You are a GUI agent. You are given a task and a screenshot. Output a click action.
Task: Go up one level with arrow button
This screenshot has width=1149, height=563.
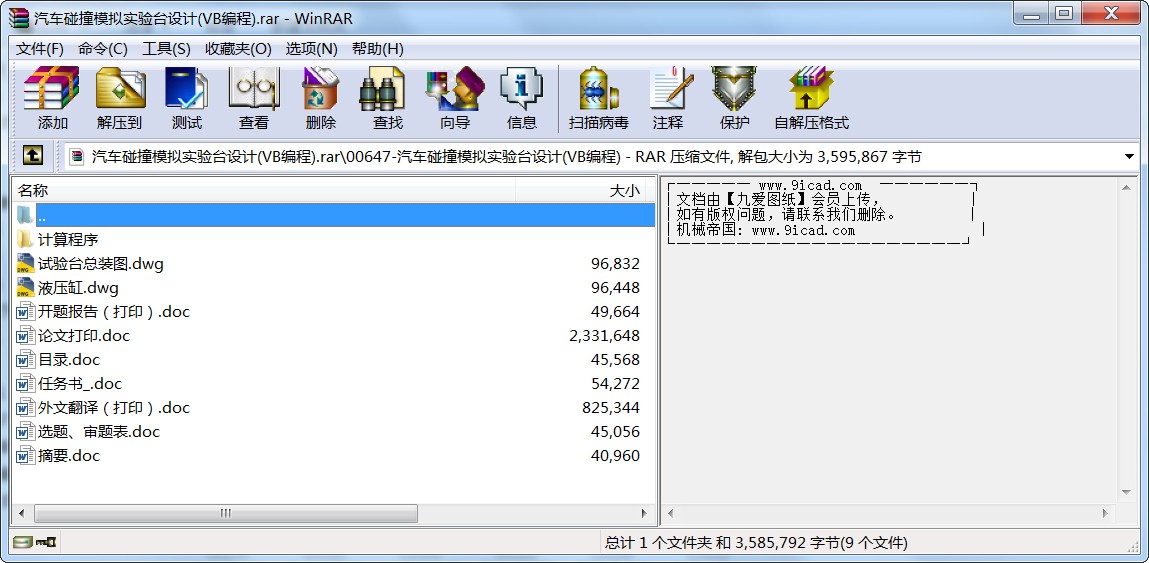[x=33, y=156]
